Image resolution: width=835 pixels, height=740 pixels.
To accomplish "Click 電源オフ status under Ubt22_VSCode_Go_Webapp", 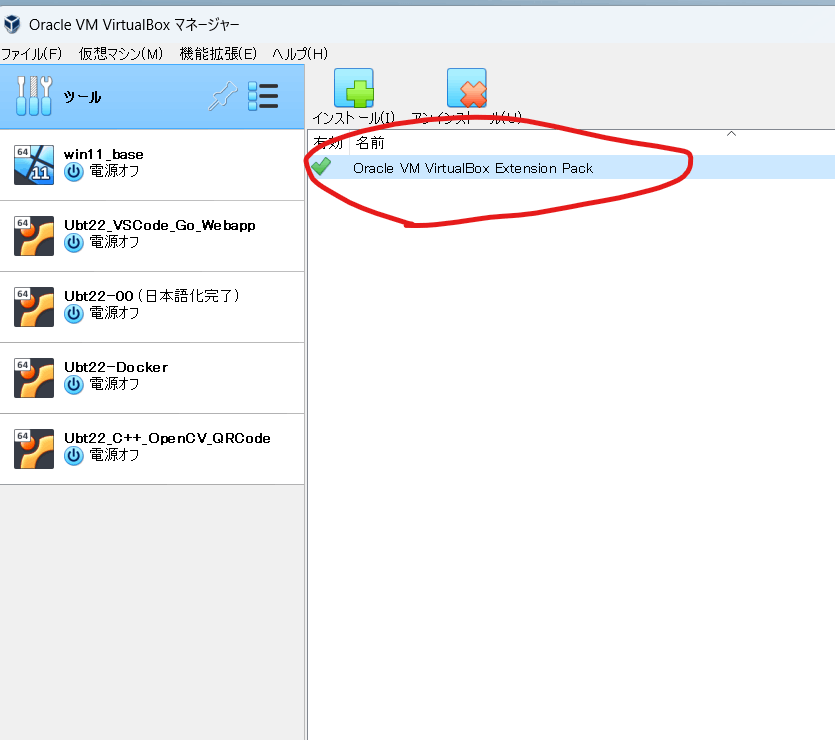I will point(114,242).
